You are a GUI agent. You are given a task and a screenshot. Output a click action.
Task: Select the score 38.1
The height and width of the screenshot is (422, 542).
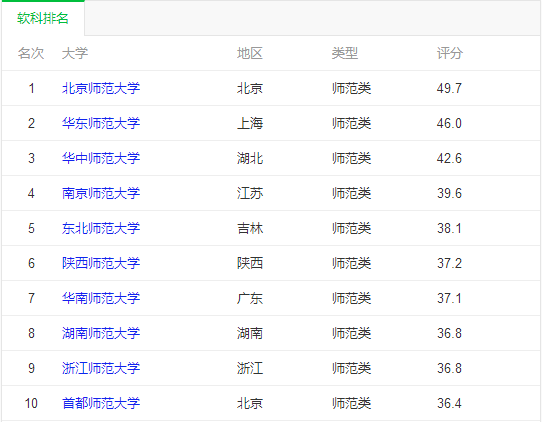(x=449, y=228)
